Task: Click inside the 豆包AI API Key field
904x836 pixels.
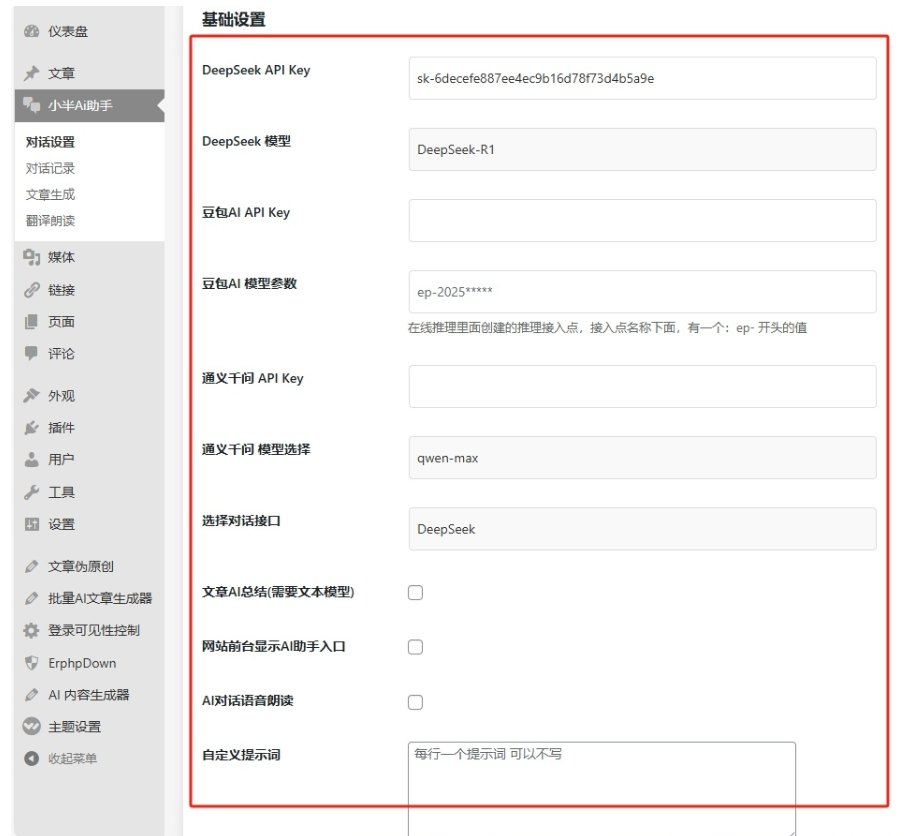Action: (641, 220)
